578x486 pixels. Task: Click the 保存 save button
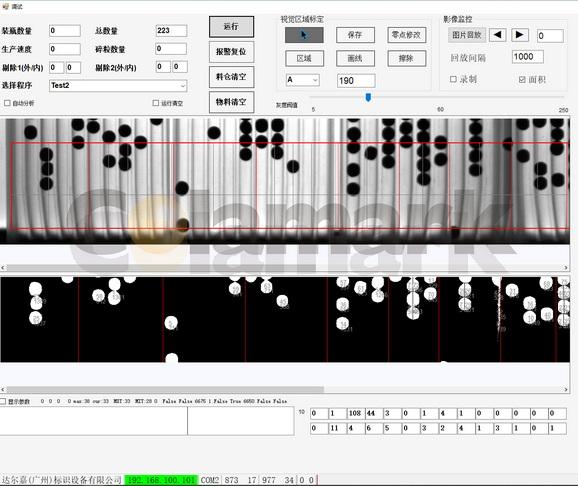355,35
